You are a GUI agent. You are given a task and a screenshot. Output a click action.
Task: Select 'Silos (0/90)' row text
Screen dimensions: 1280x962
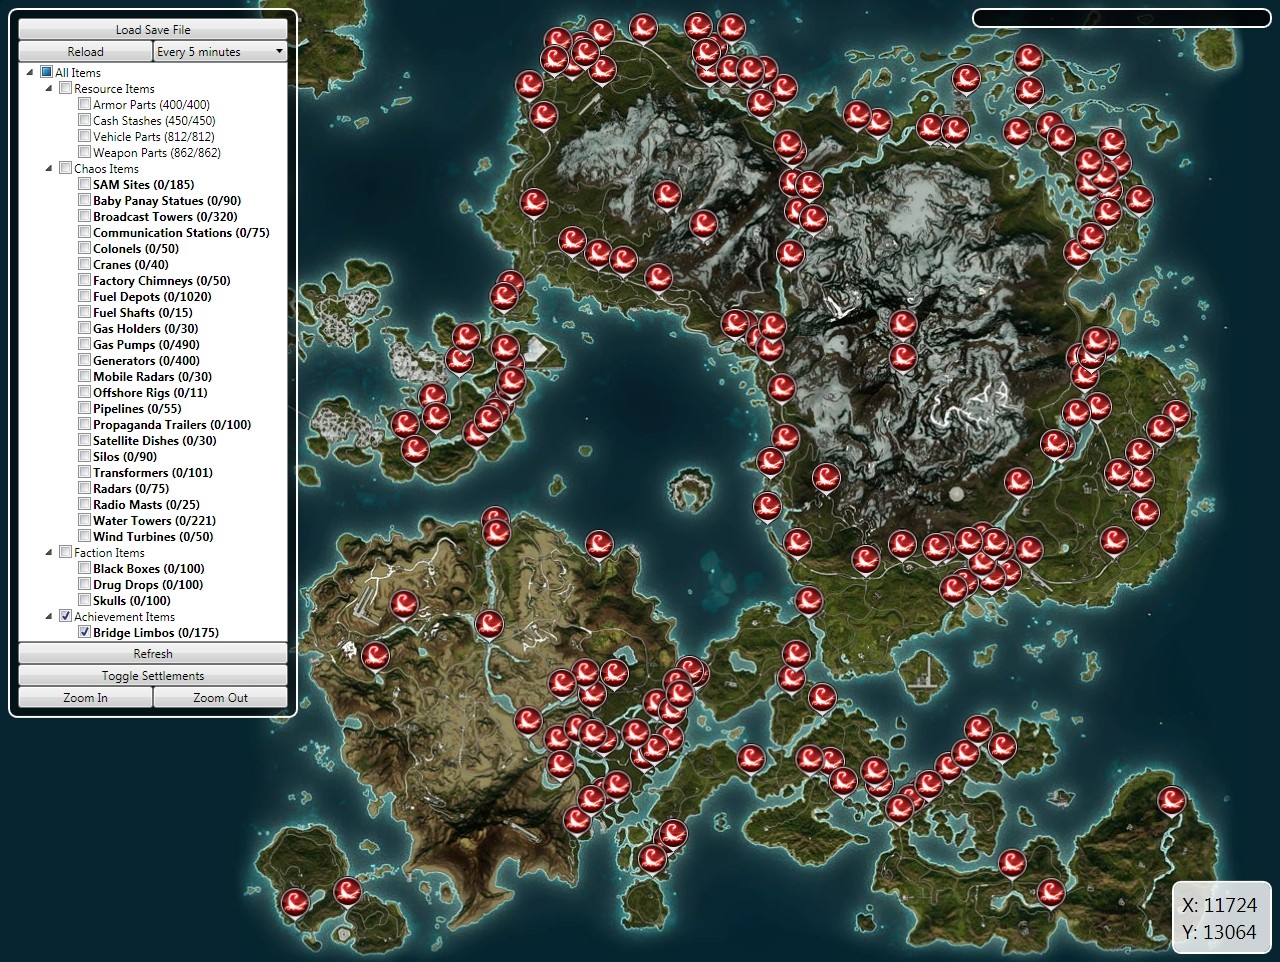(x=125, y=456)
